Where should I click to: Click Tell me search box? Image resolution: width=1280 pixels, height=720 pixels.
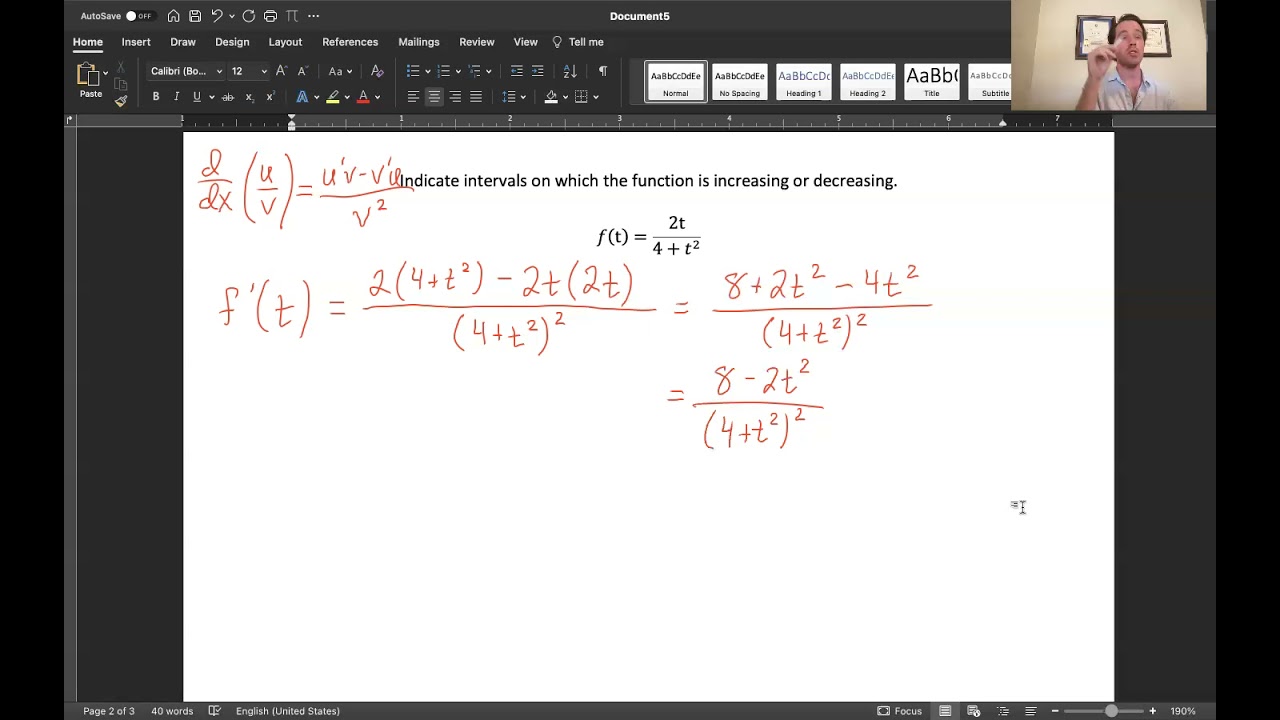(578, 42)
